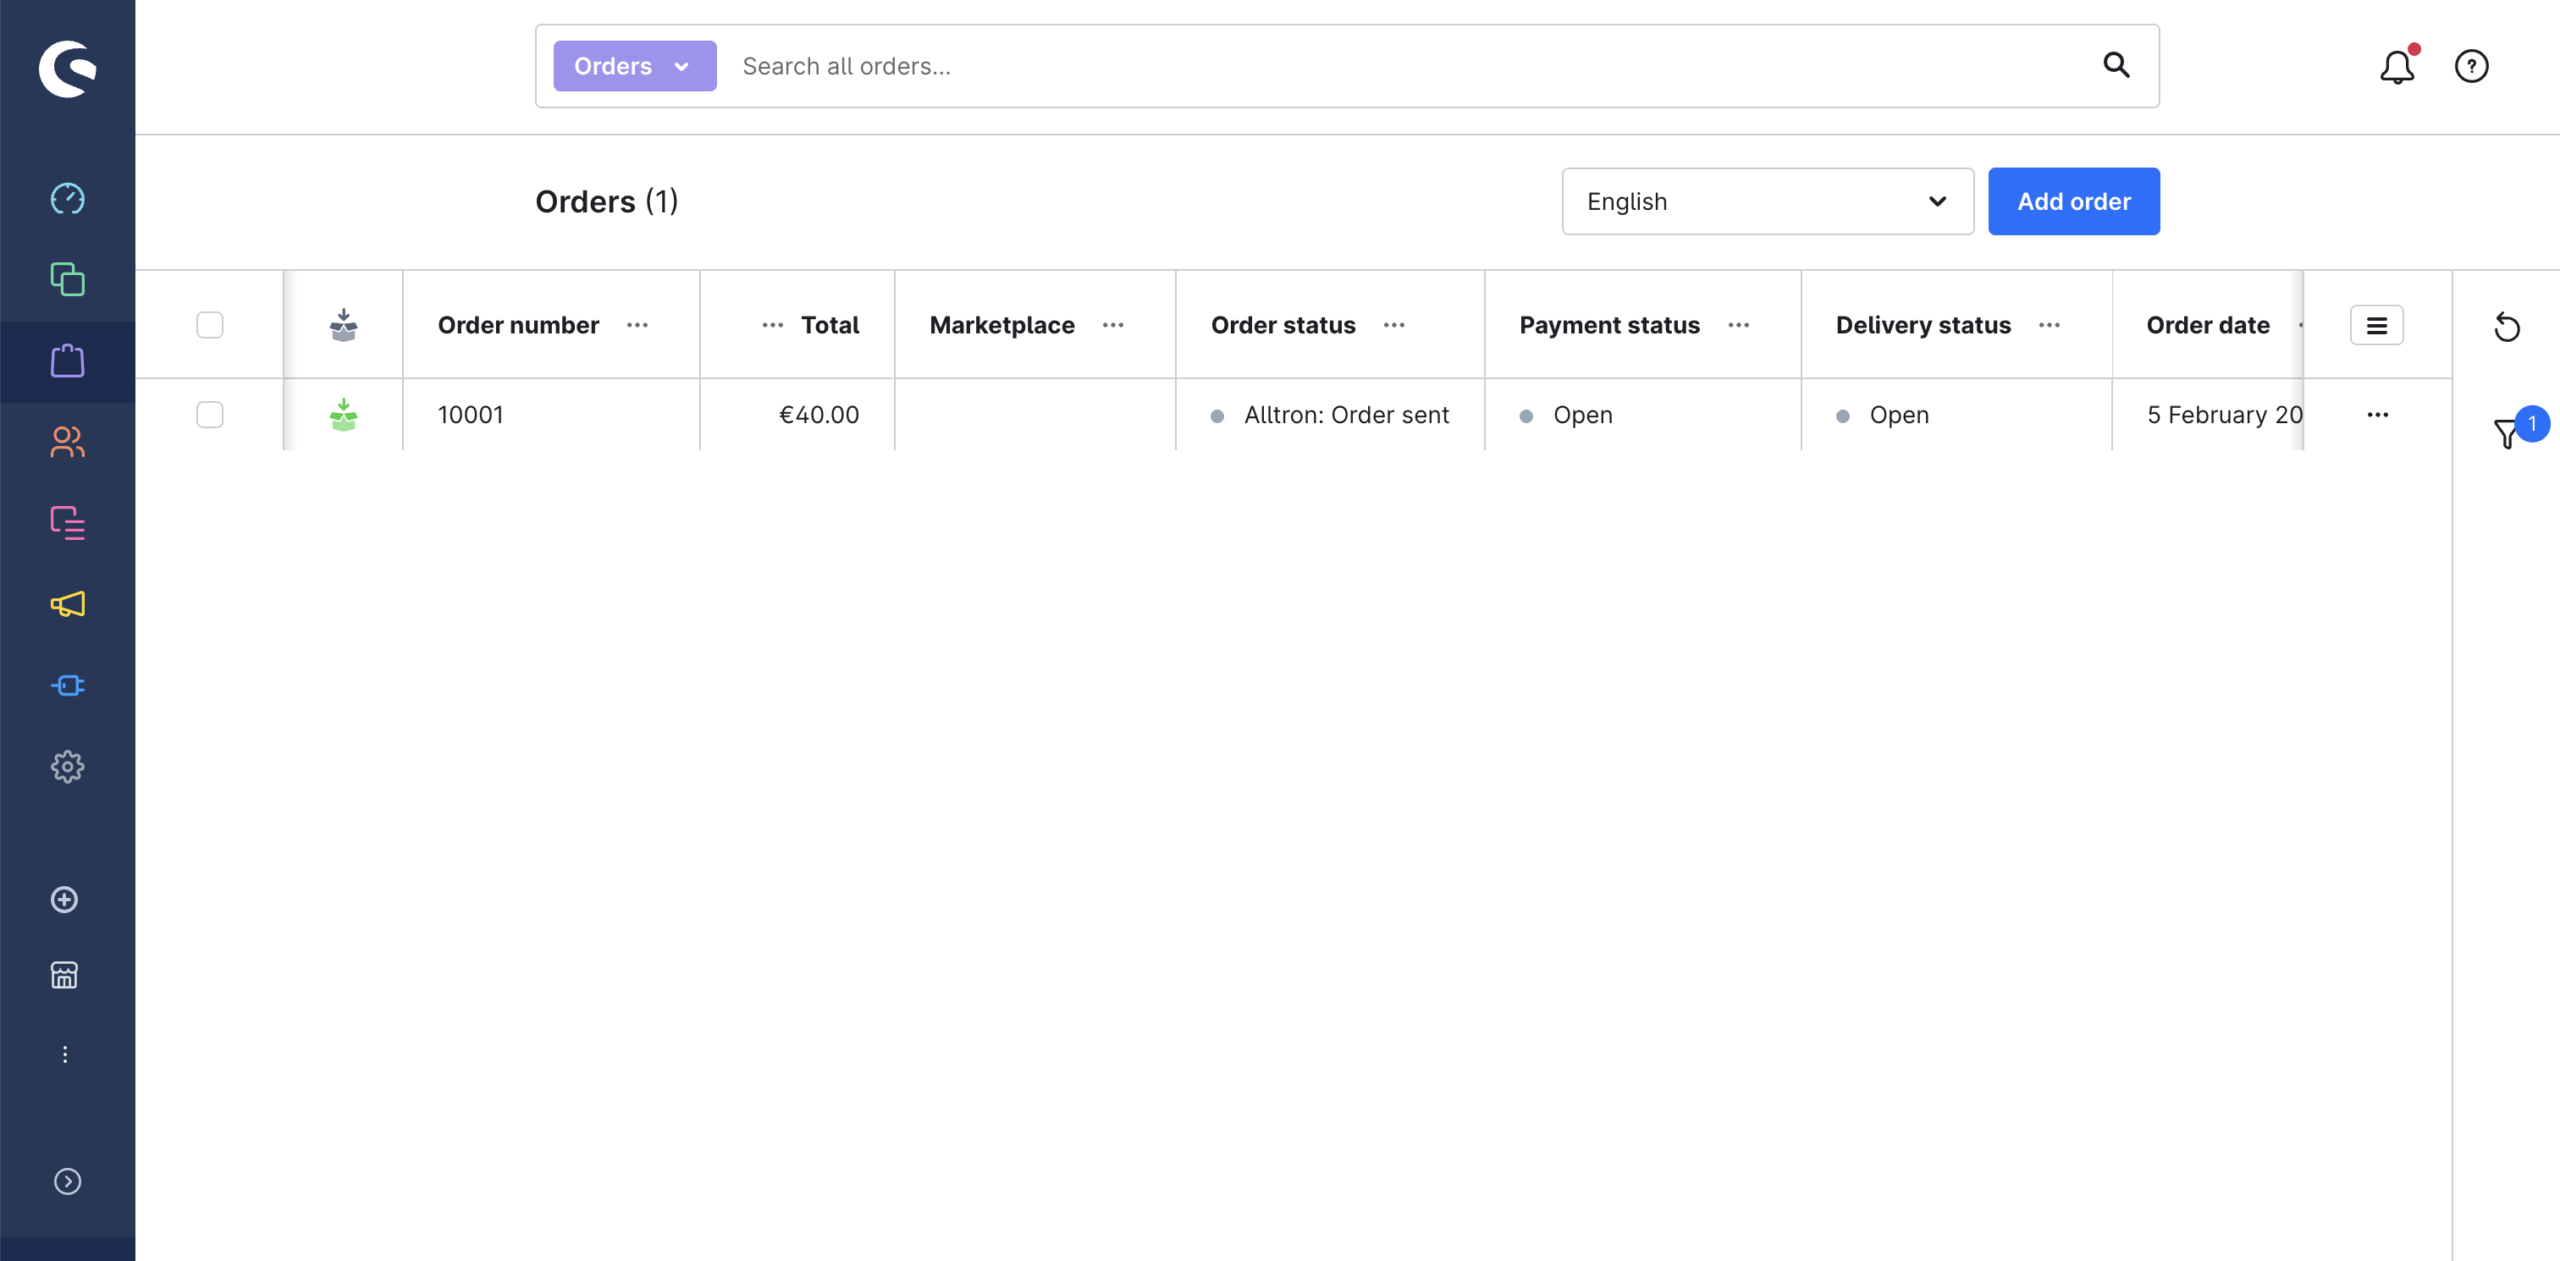Expand the sidebar with the arrow button
The width and height of the screenshot is (2560, 1261).
(x=67, y=1181)
